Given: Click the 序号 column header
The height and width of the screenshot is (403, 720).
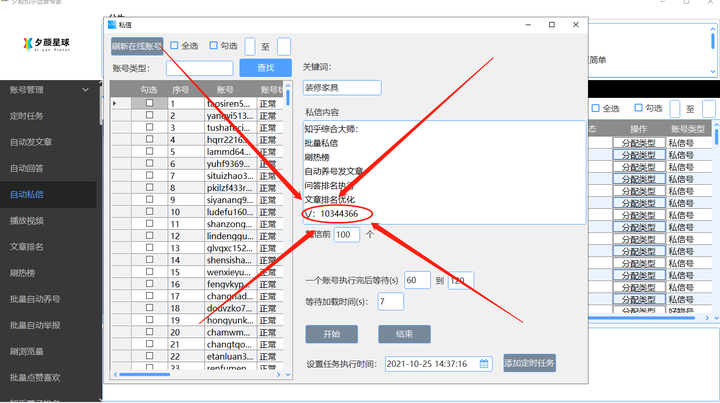Looking at the screenshot, I should 180,90.
